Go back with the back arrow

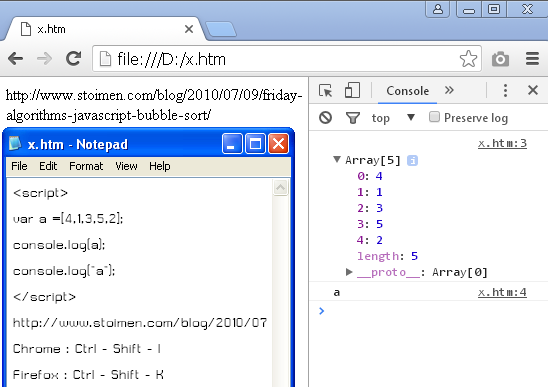[15, 58]
